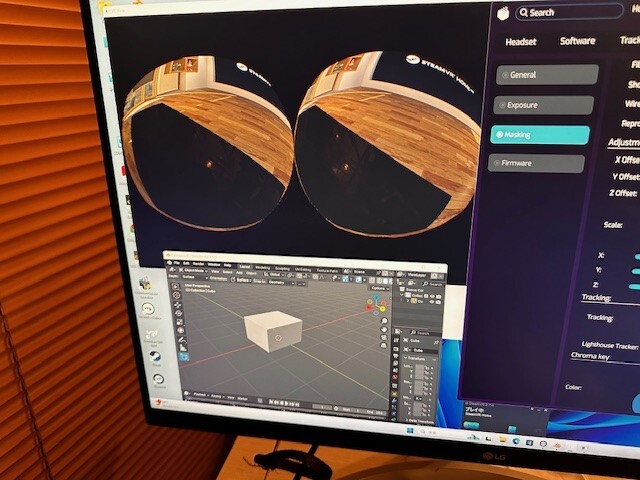Switch to Blender's Modeling workspace tab
640x480 pixels.
click(262, 267)
